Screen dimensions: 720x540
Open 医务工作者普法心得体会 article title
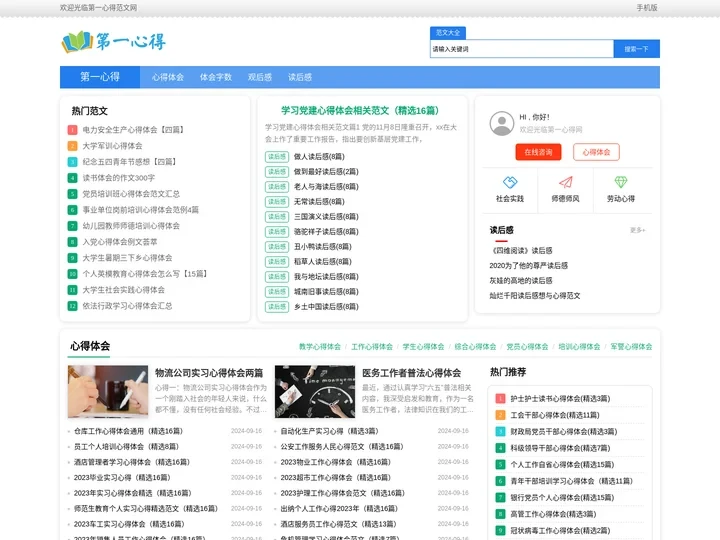click(411, 373)
